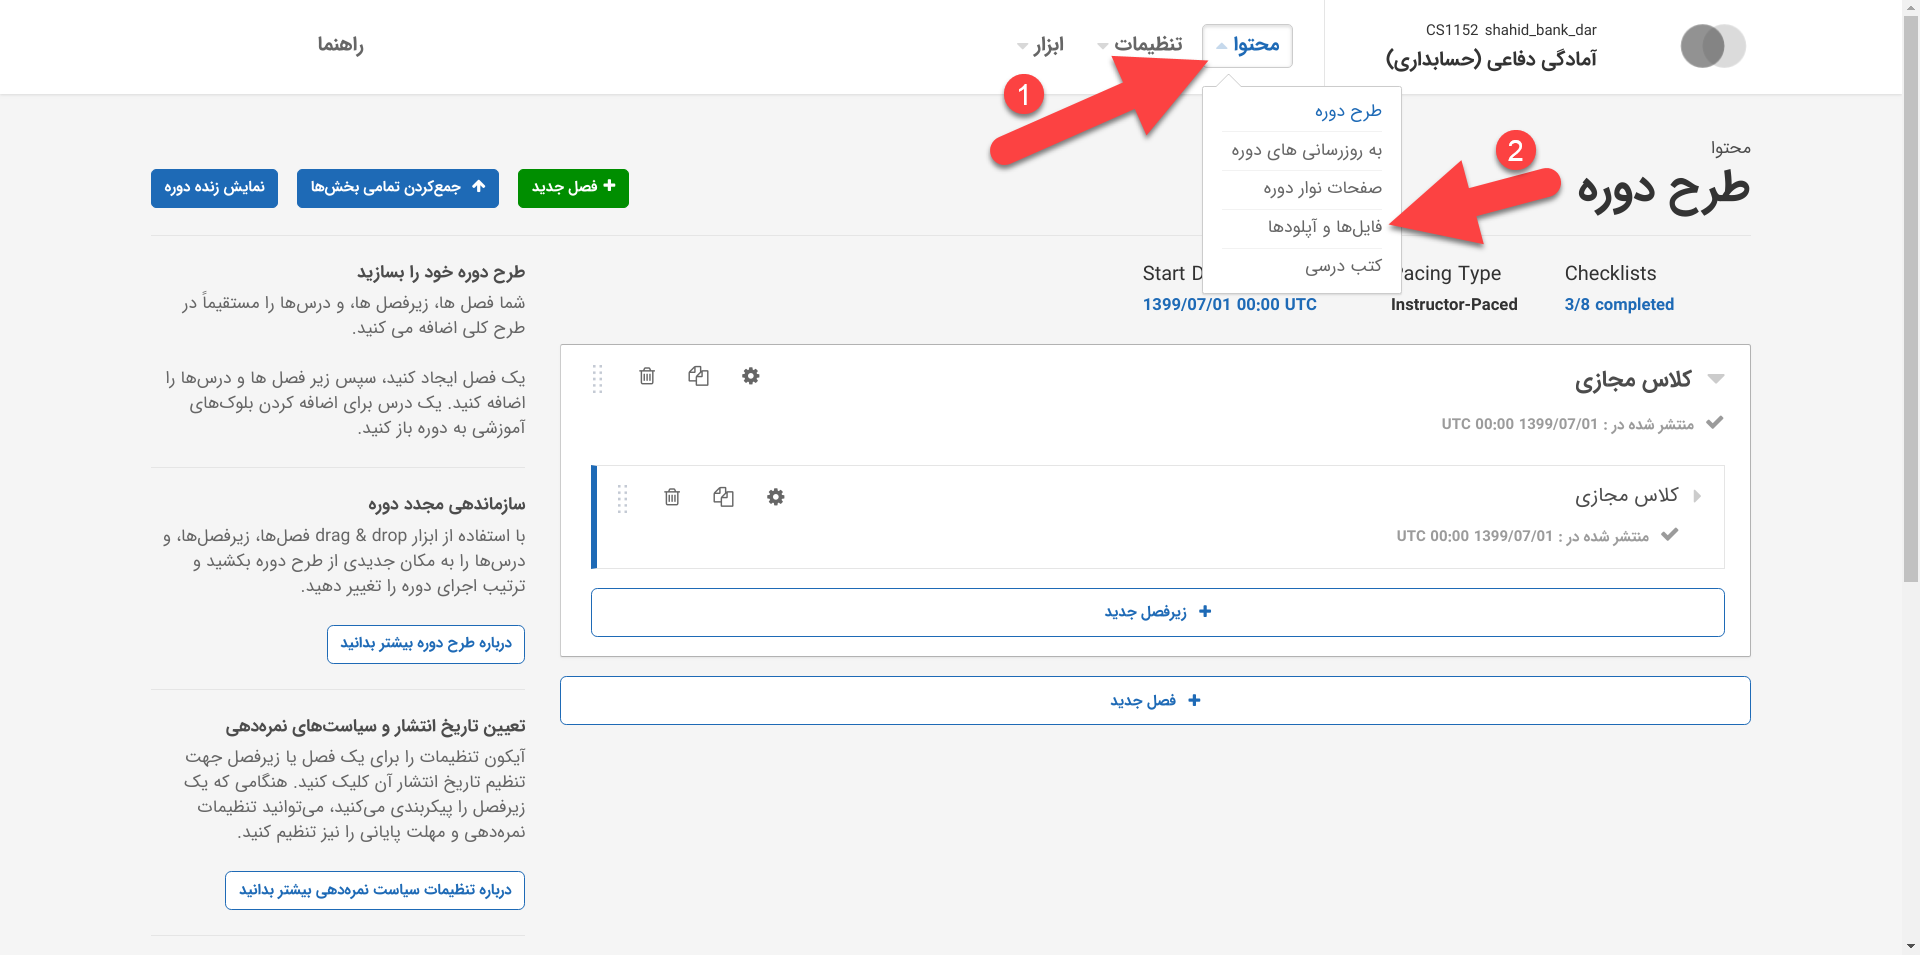Screen dimensions: 1920x955
Task: Open settings gear for کلاس مجازی section
Action: pyautogui.click(x=751, y=376)
